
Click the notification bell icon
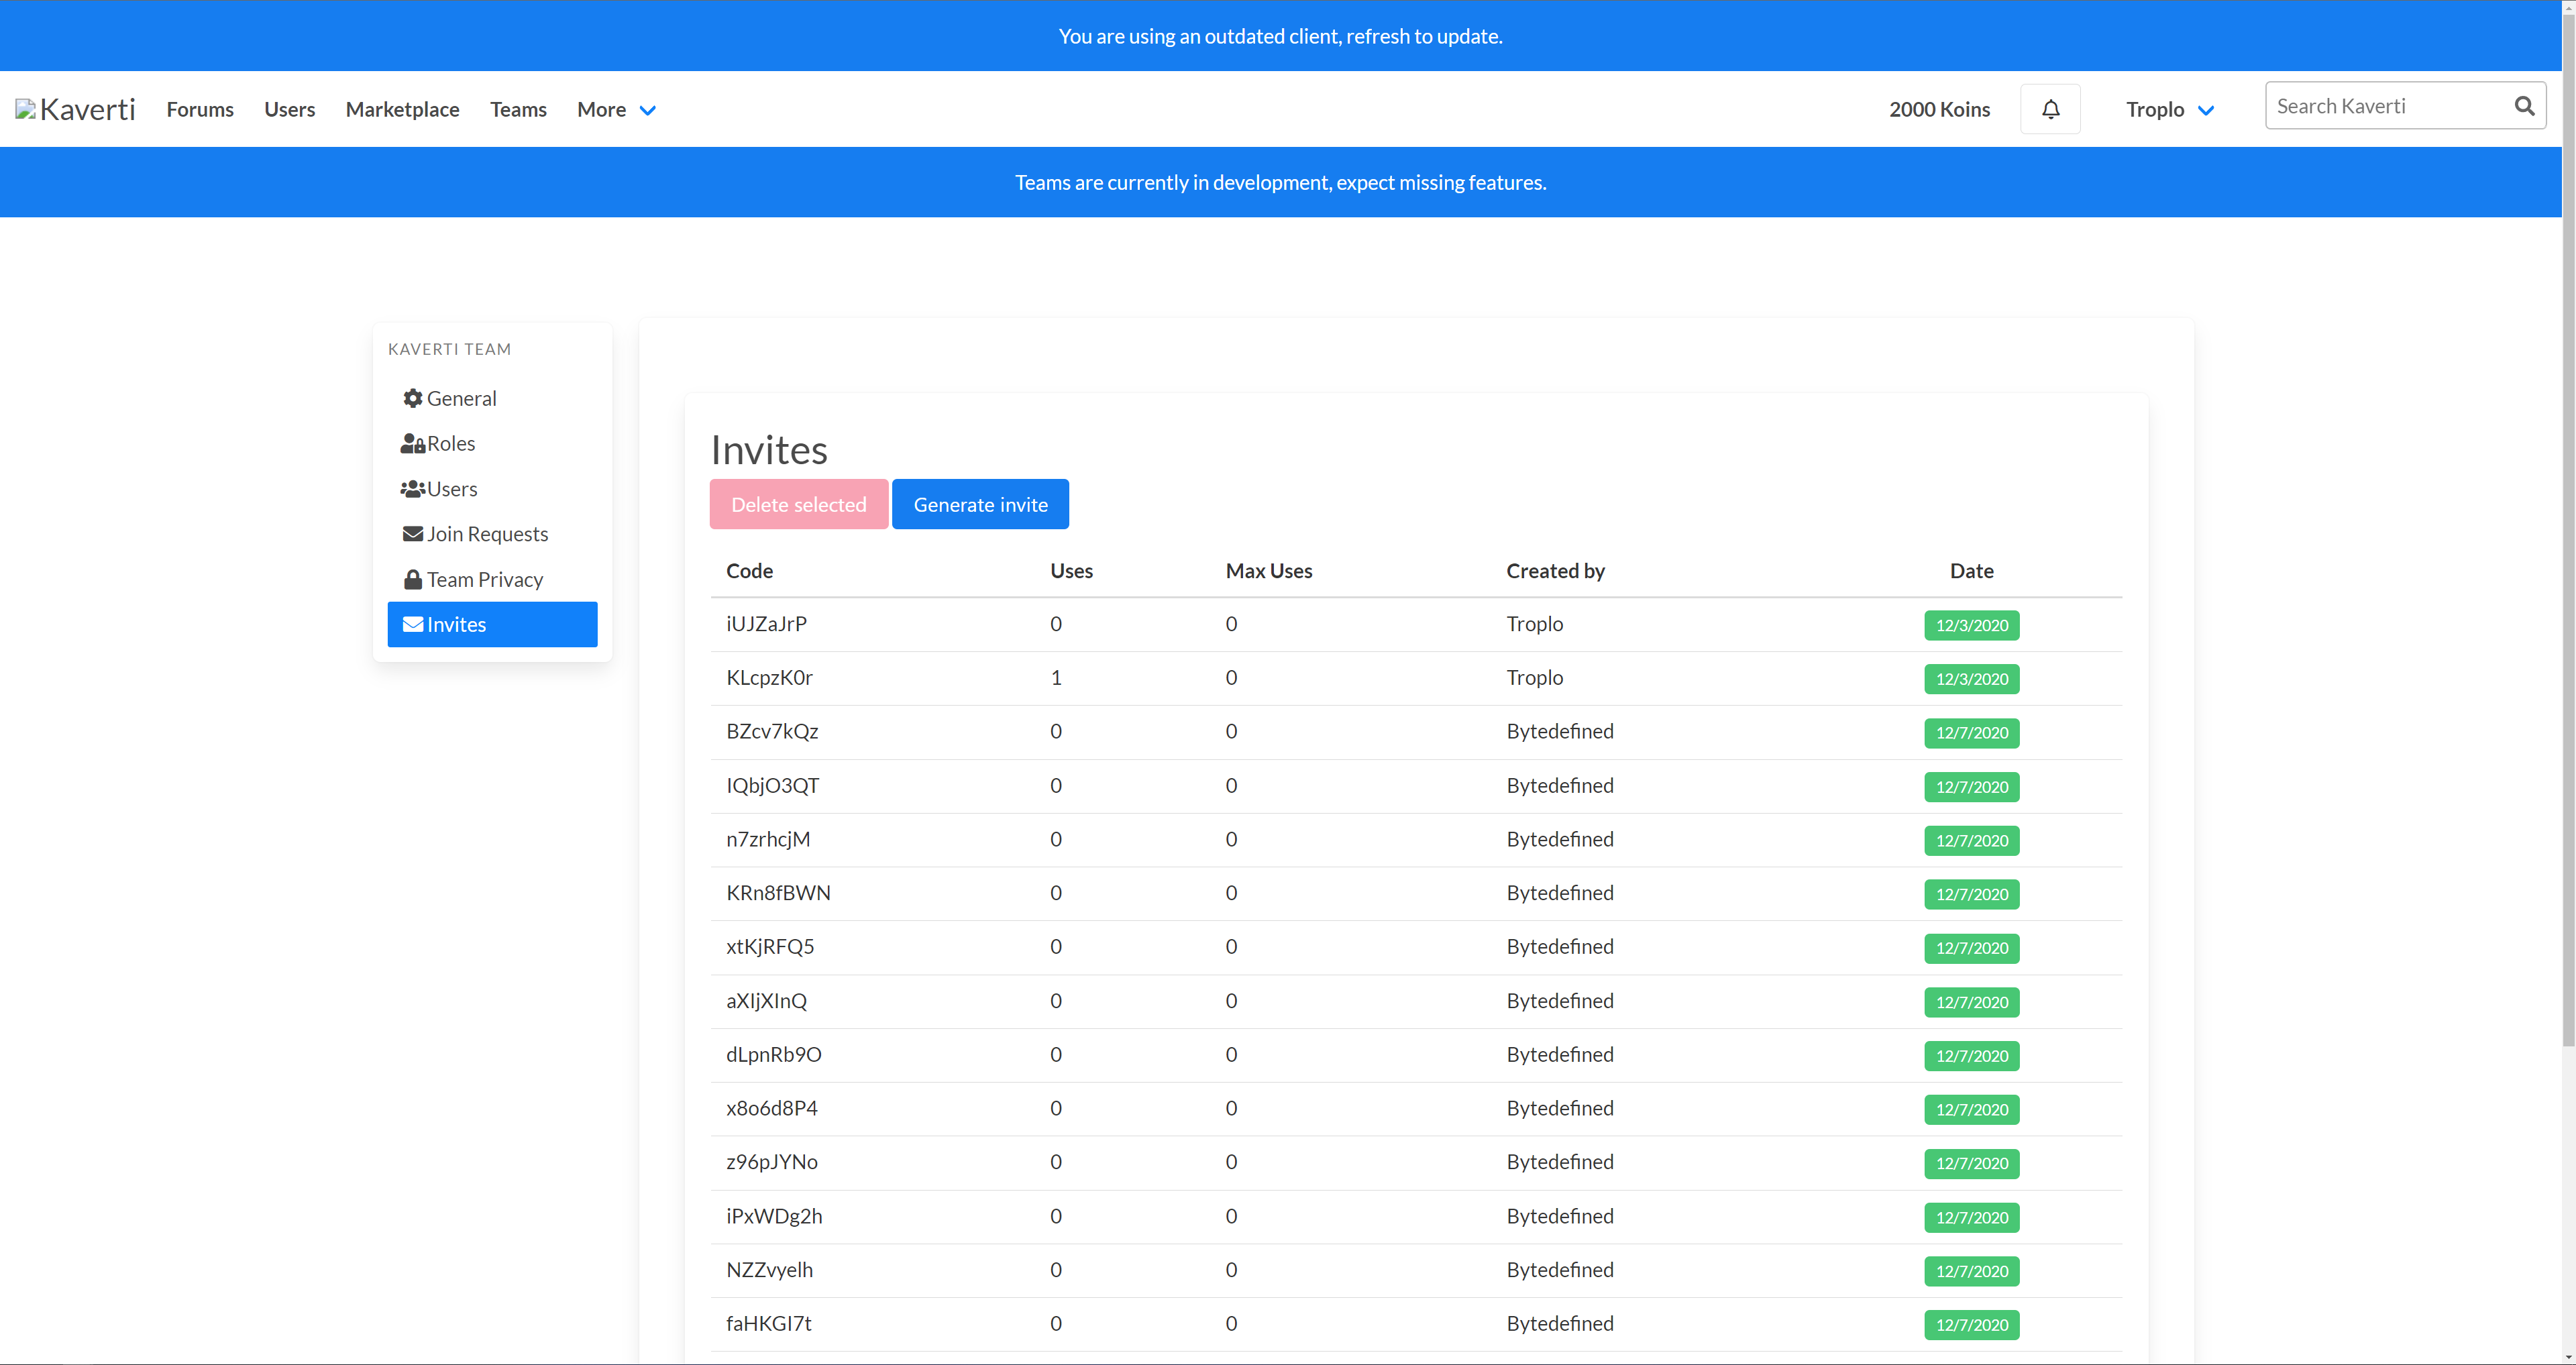2050,109
